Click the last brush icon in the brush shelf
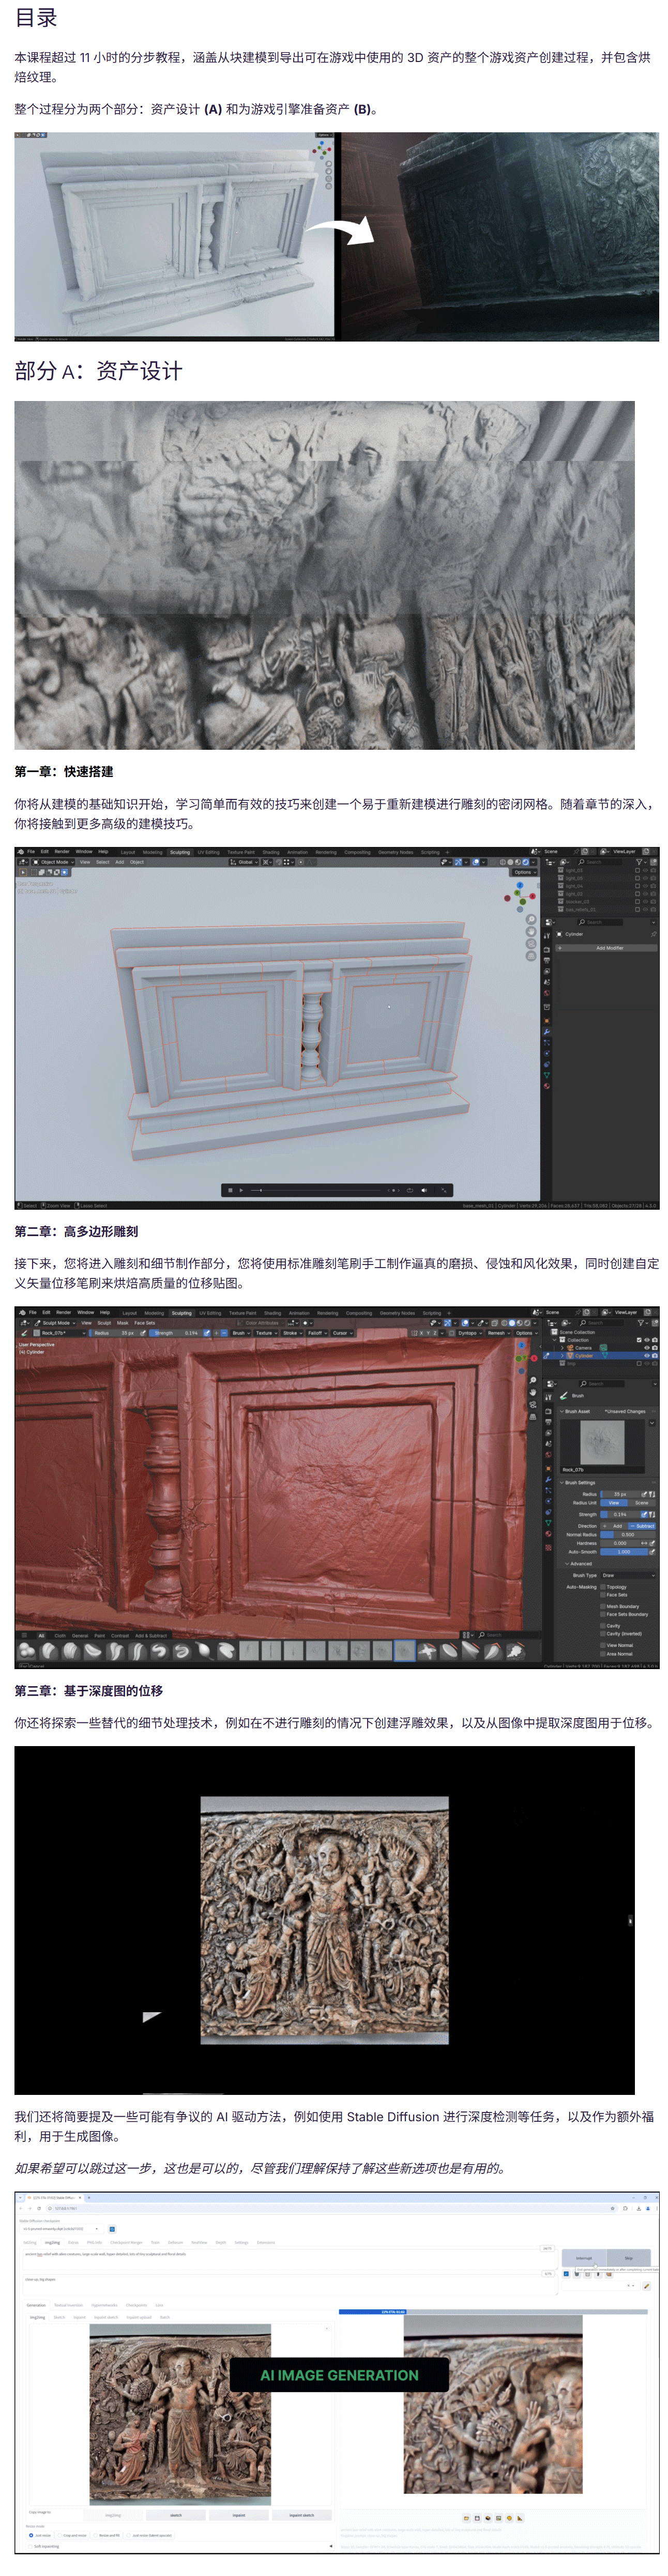The width and height of the screenshot is (668, 2576). tap(515, 1650)
